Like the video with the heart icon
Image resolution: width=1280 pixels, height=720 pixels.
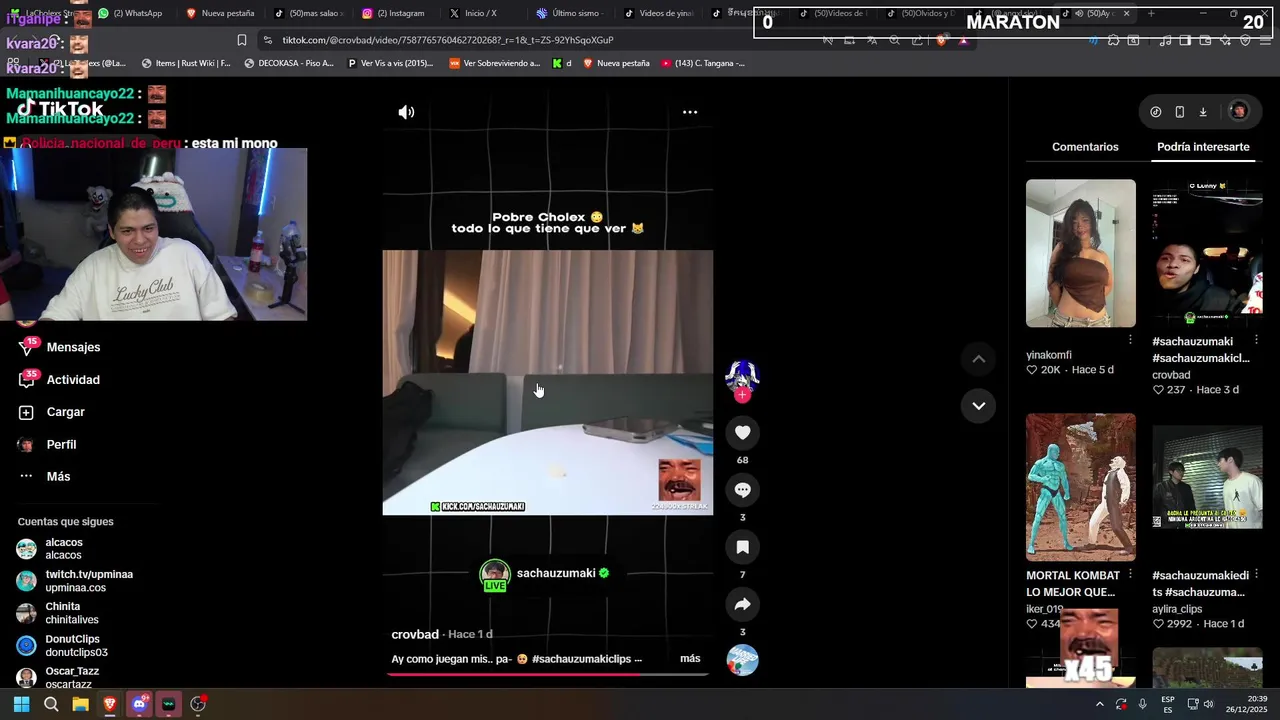pyautogui.click(x=742, y=432)
